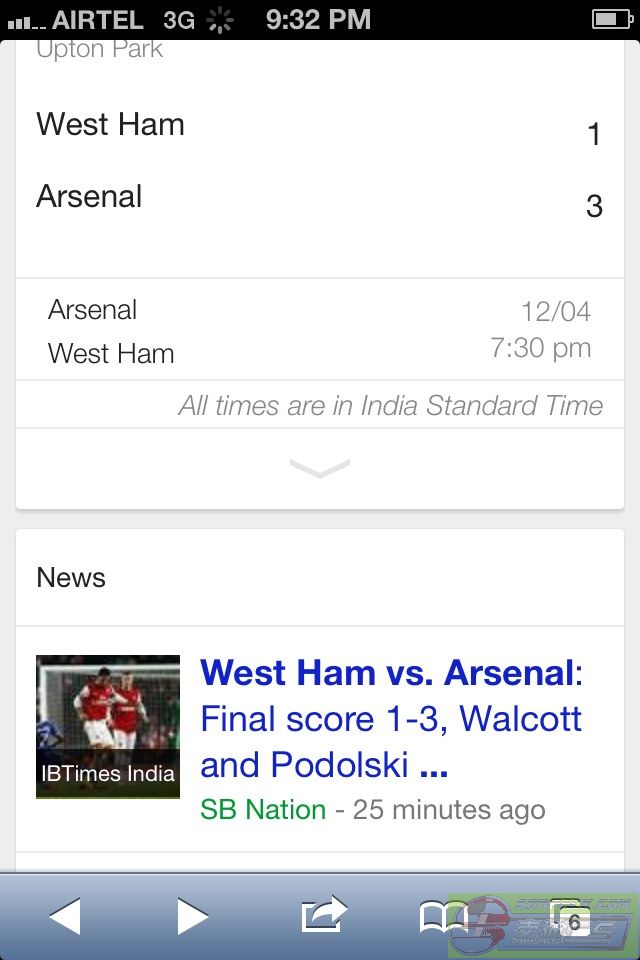Screen dimensions: 640x960
Task: Tap the AIRTEL carrier label
Action: [x=98, y=20]
